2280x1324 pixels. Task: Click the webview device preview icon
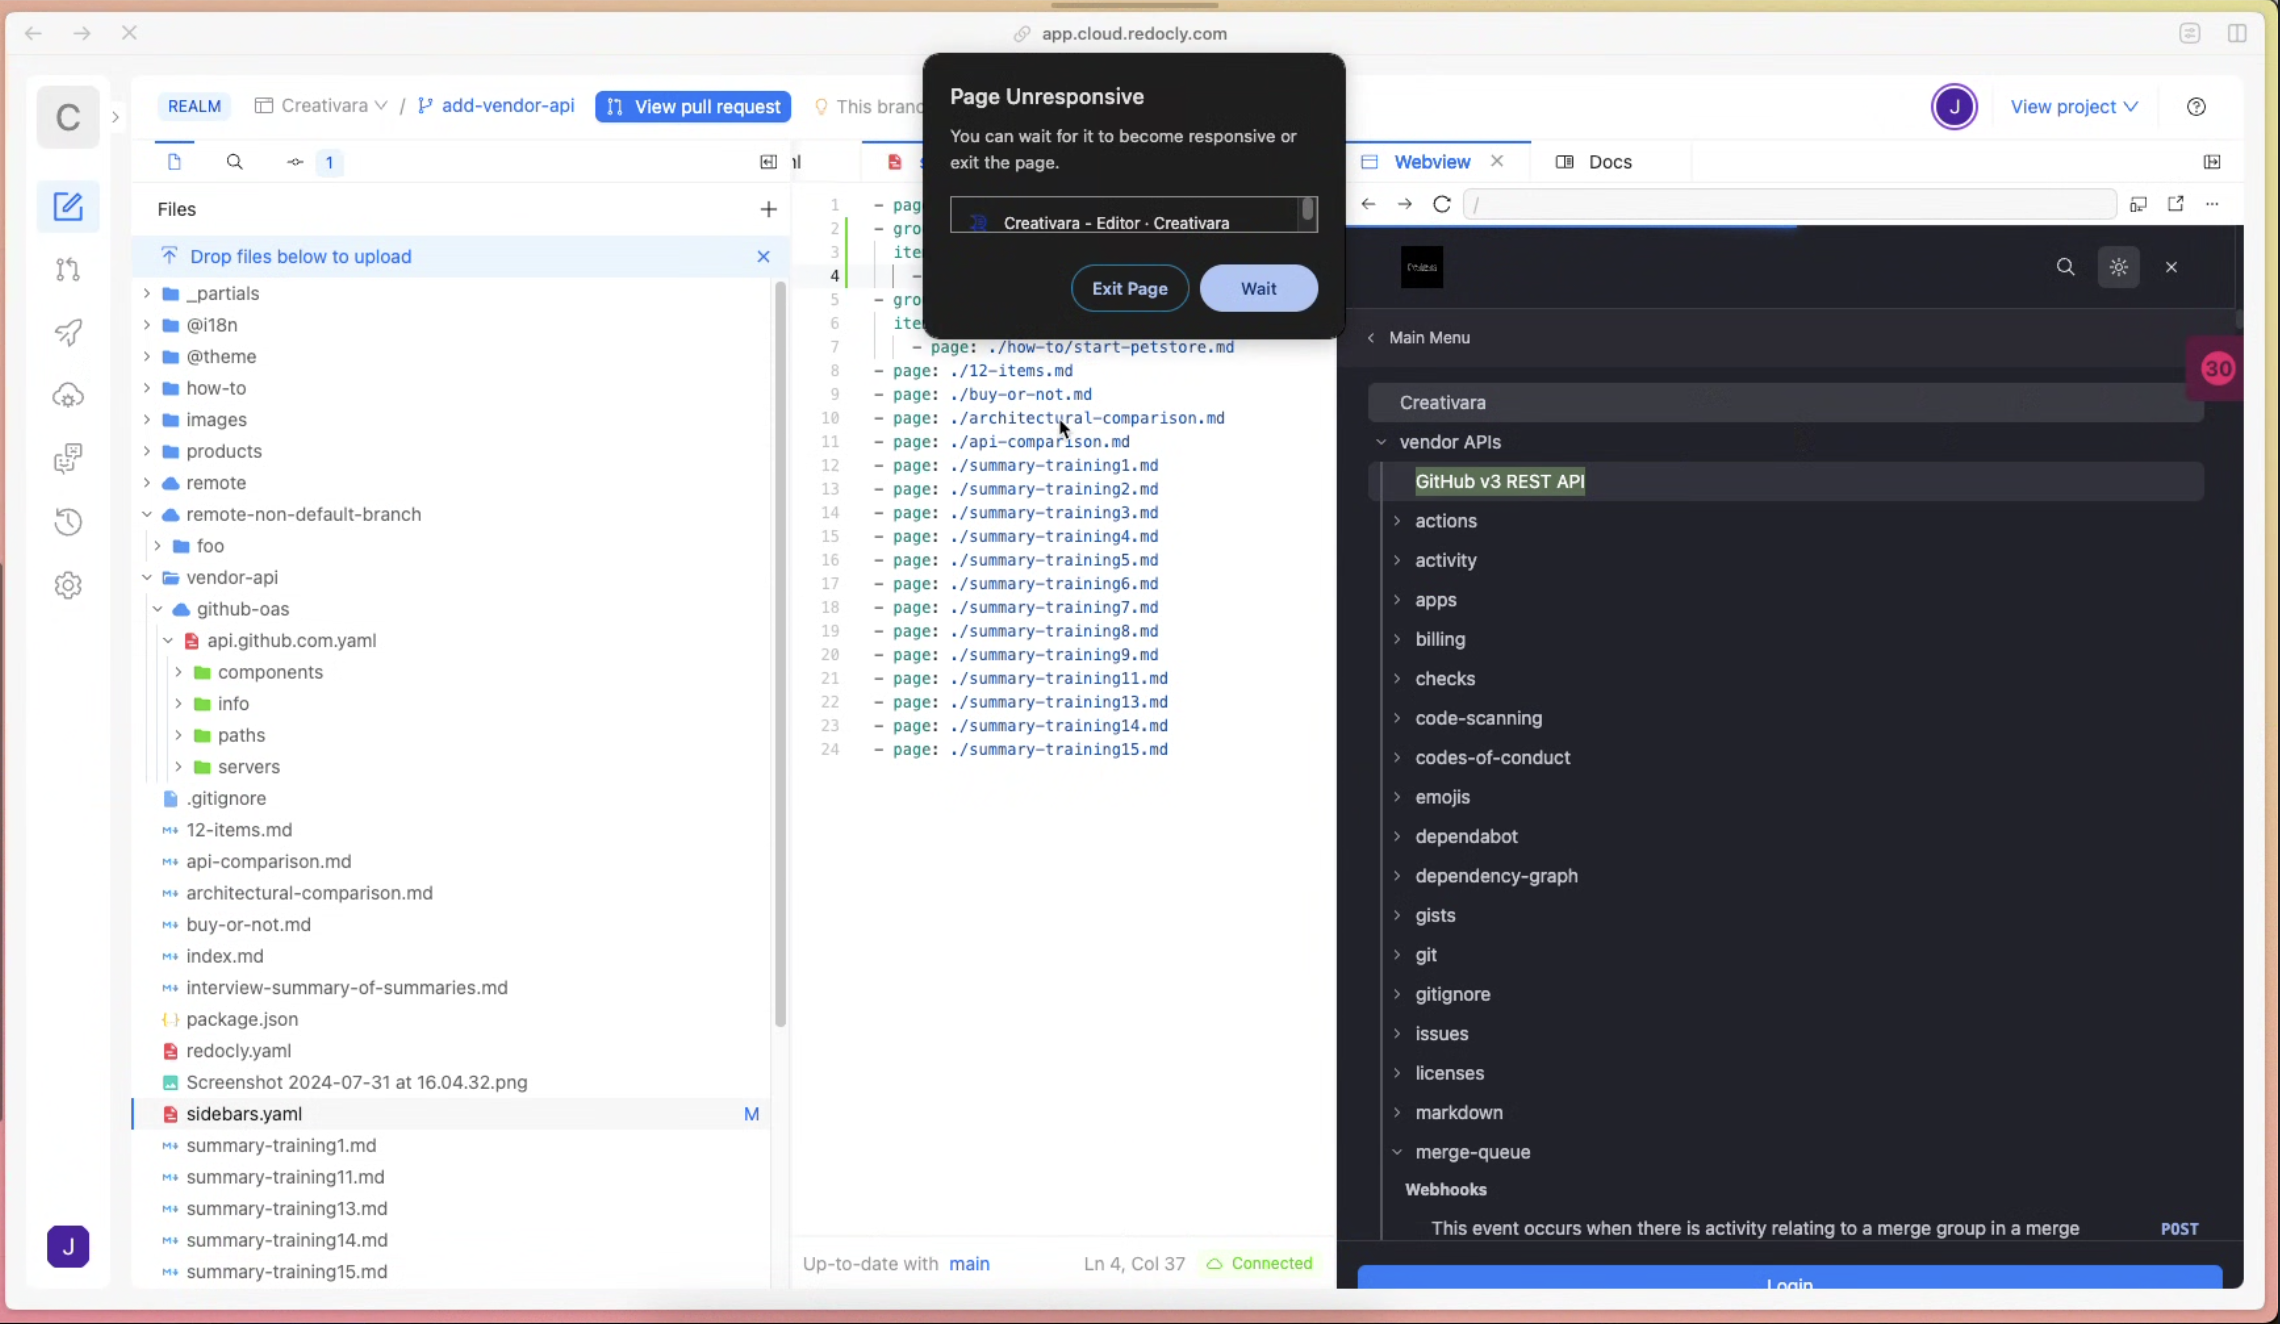pyautogui.click(x=2138, y=204)
